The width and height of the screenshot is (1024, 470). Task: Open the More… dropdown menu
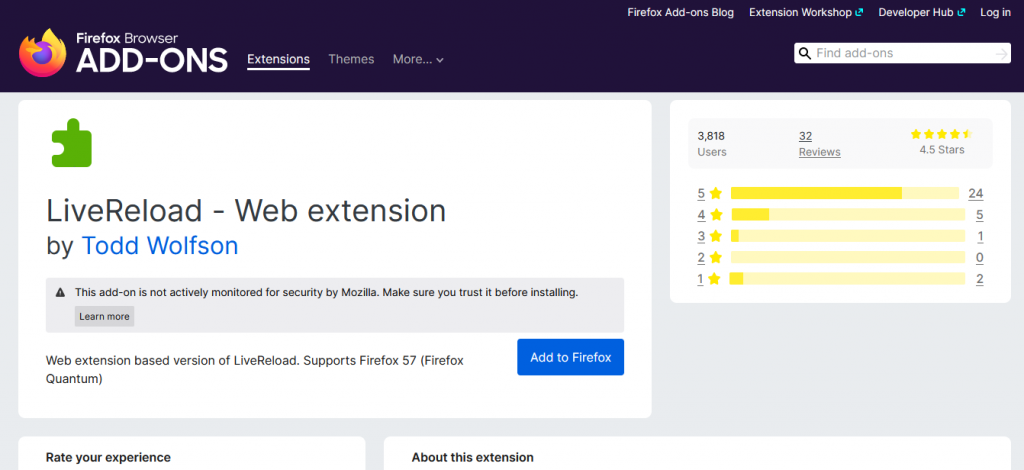[x=418, y=59]
